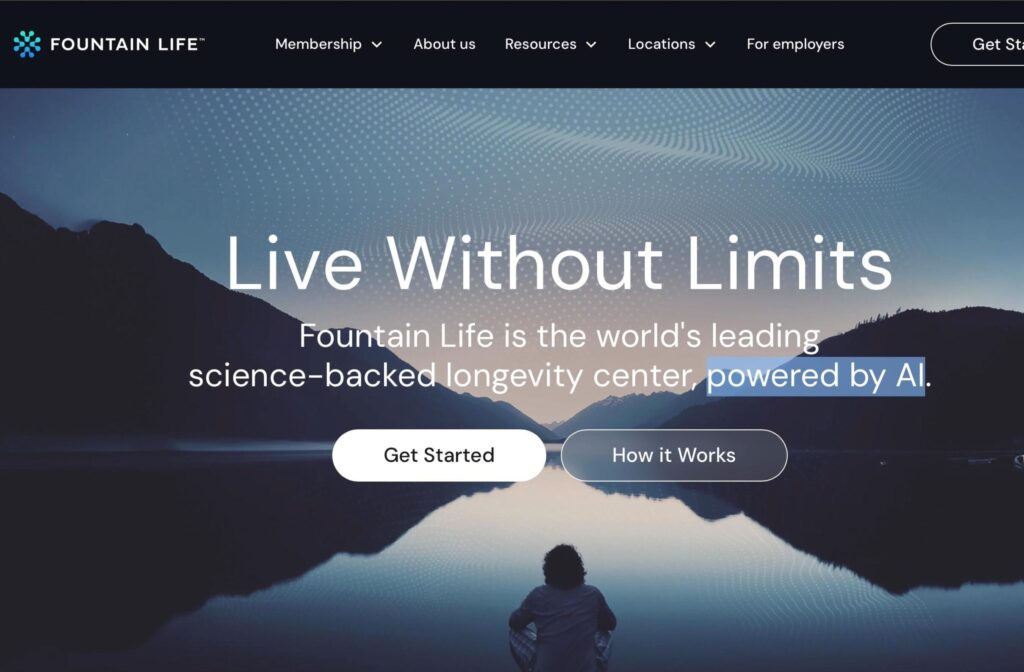Click the highlighted 'powered by AI' text

pyautogui.click(x=816, y=376)
